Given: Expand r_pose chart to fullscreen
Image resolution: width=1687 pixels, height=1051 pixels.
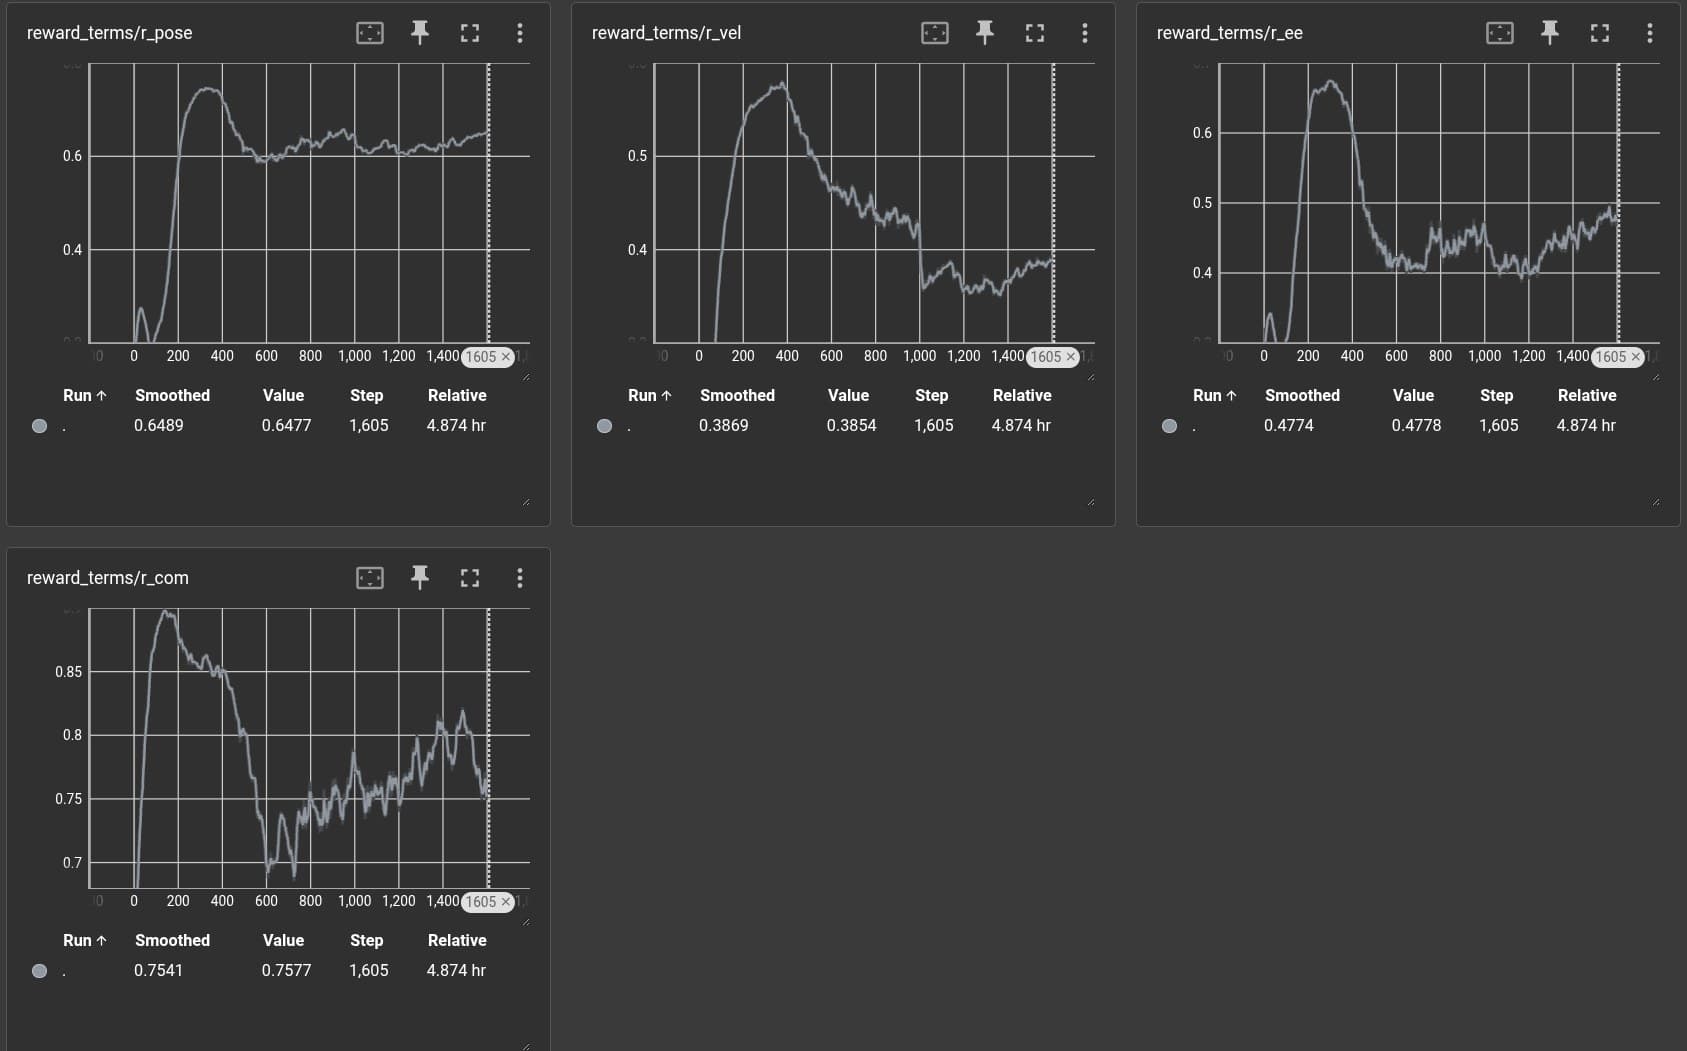Looking at the screenshot, I should coord(470,33).
